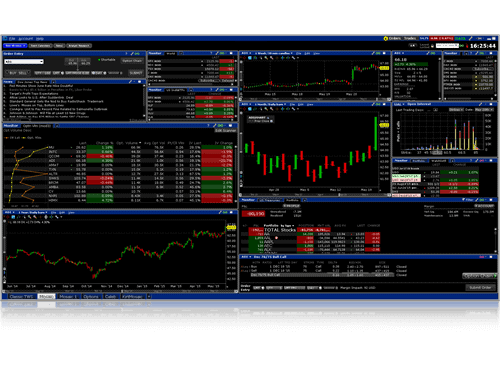Click the light-blue chart icon in top chart toolbar
This screenshot has width=500, height=375.
tap(250, 58)
